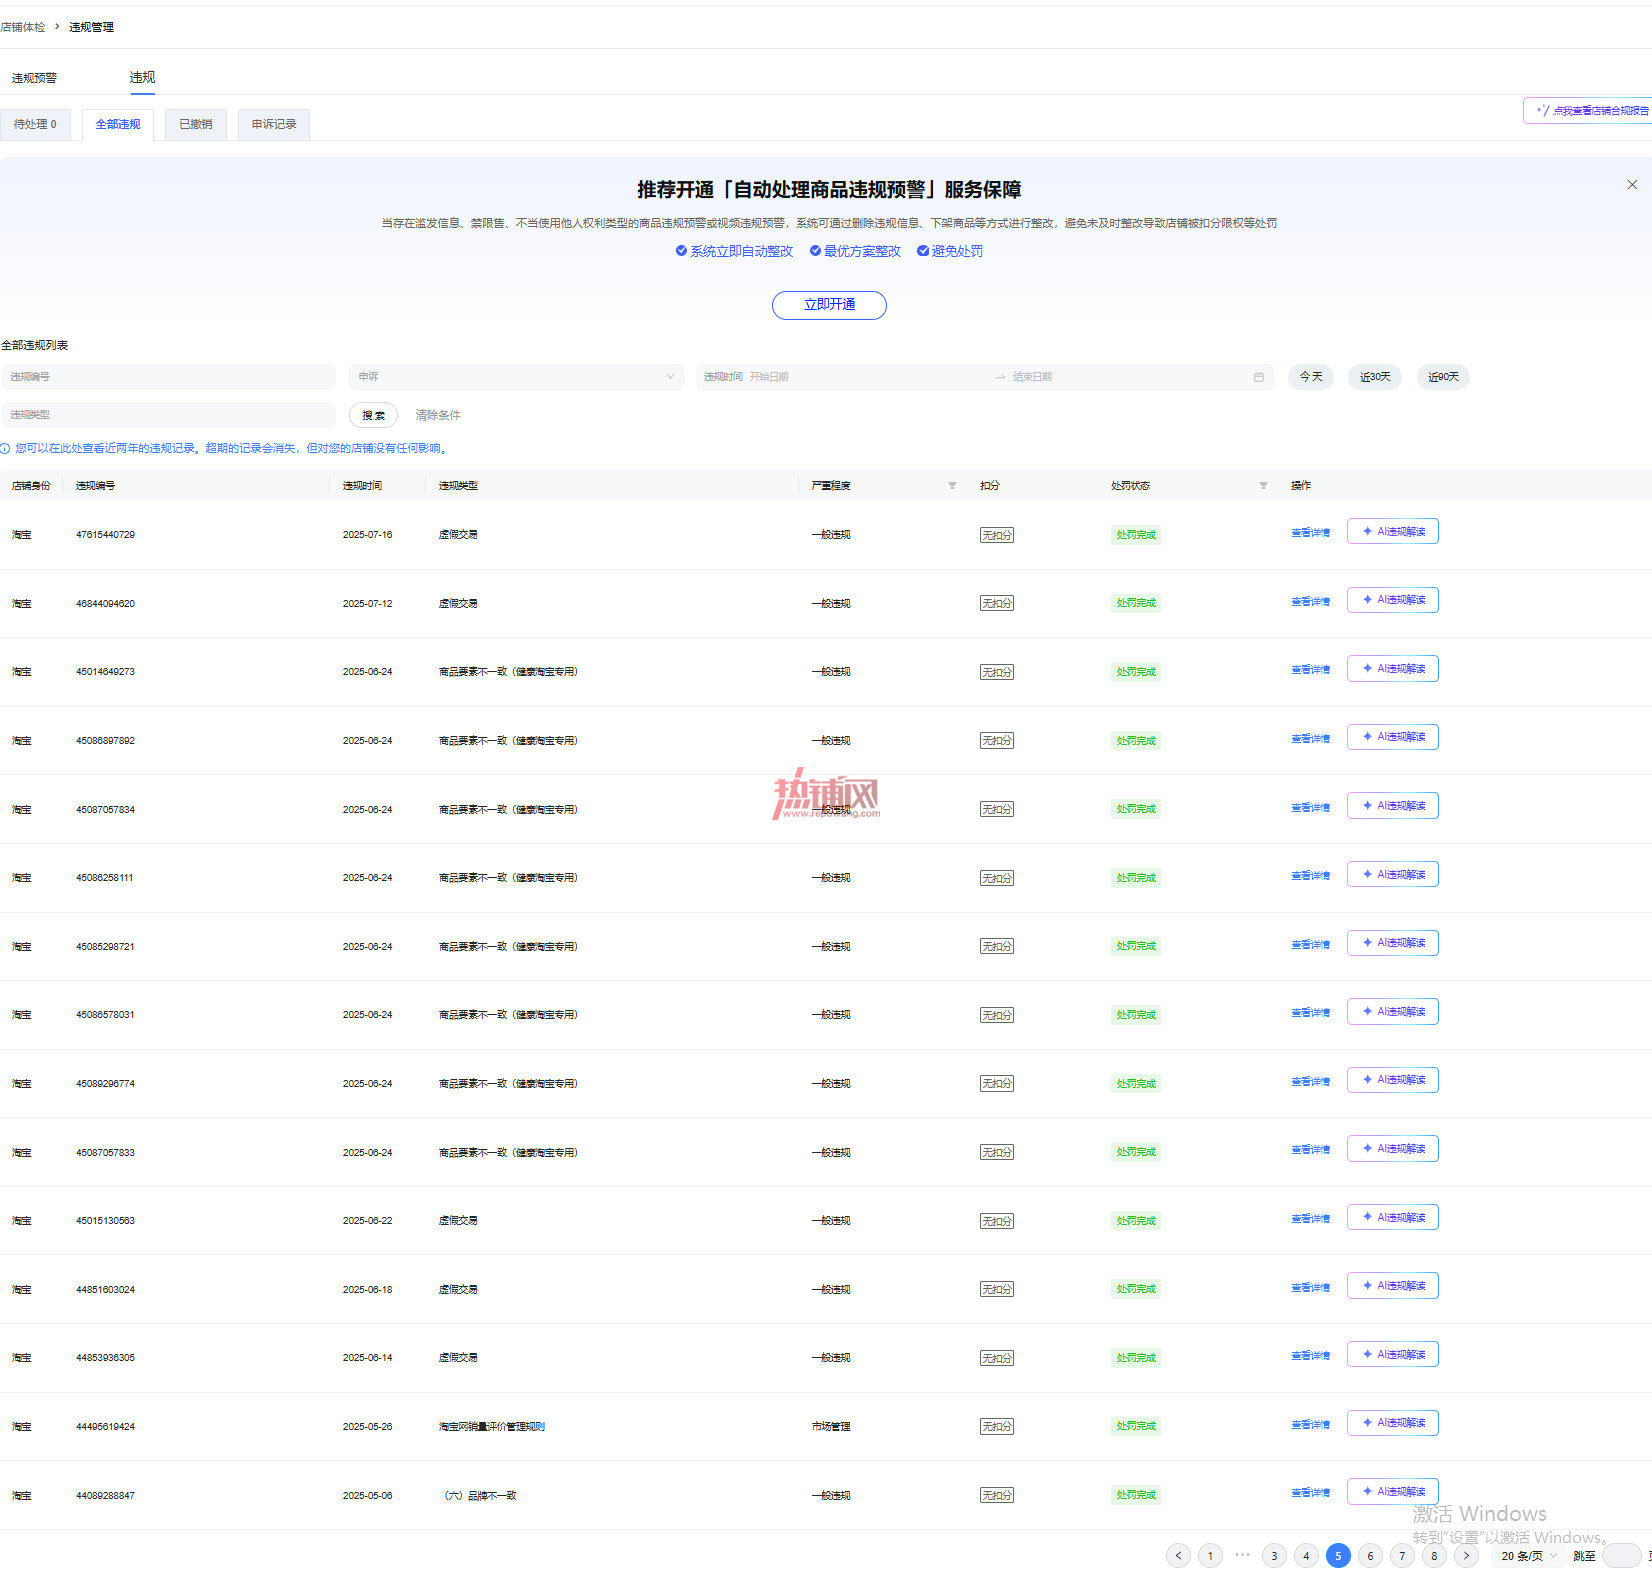This screenshot has height=1588, width=1652.
Task: Filter by 近30天 quick range
Action: [x=1375, y=377]
